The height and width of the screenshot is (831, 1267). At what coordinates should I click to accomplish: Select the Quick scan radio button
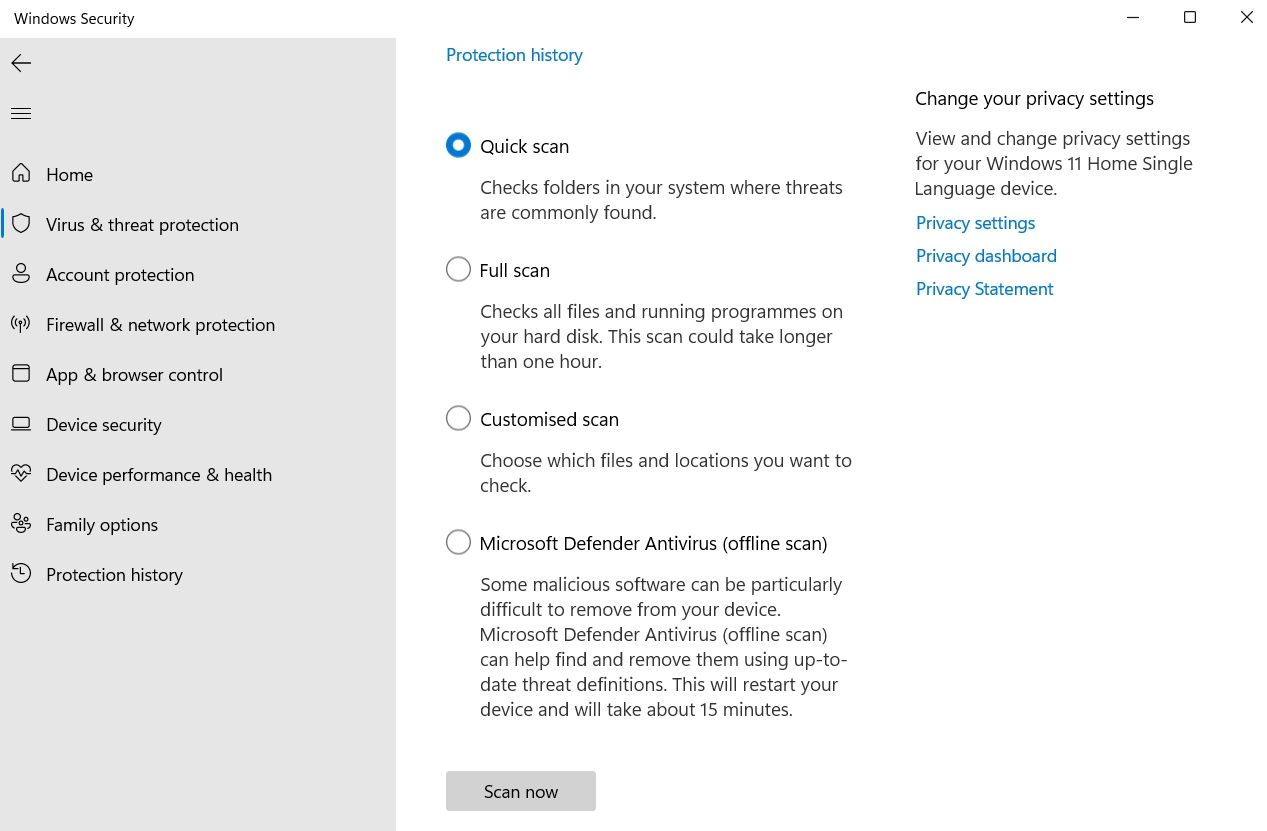click(x=458, y=145)
